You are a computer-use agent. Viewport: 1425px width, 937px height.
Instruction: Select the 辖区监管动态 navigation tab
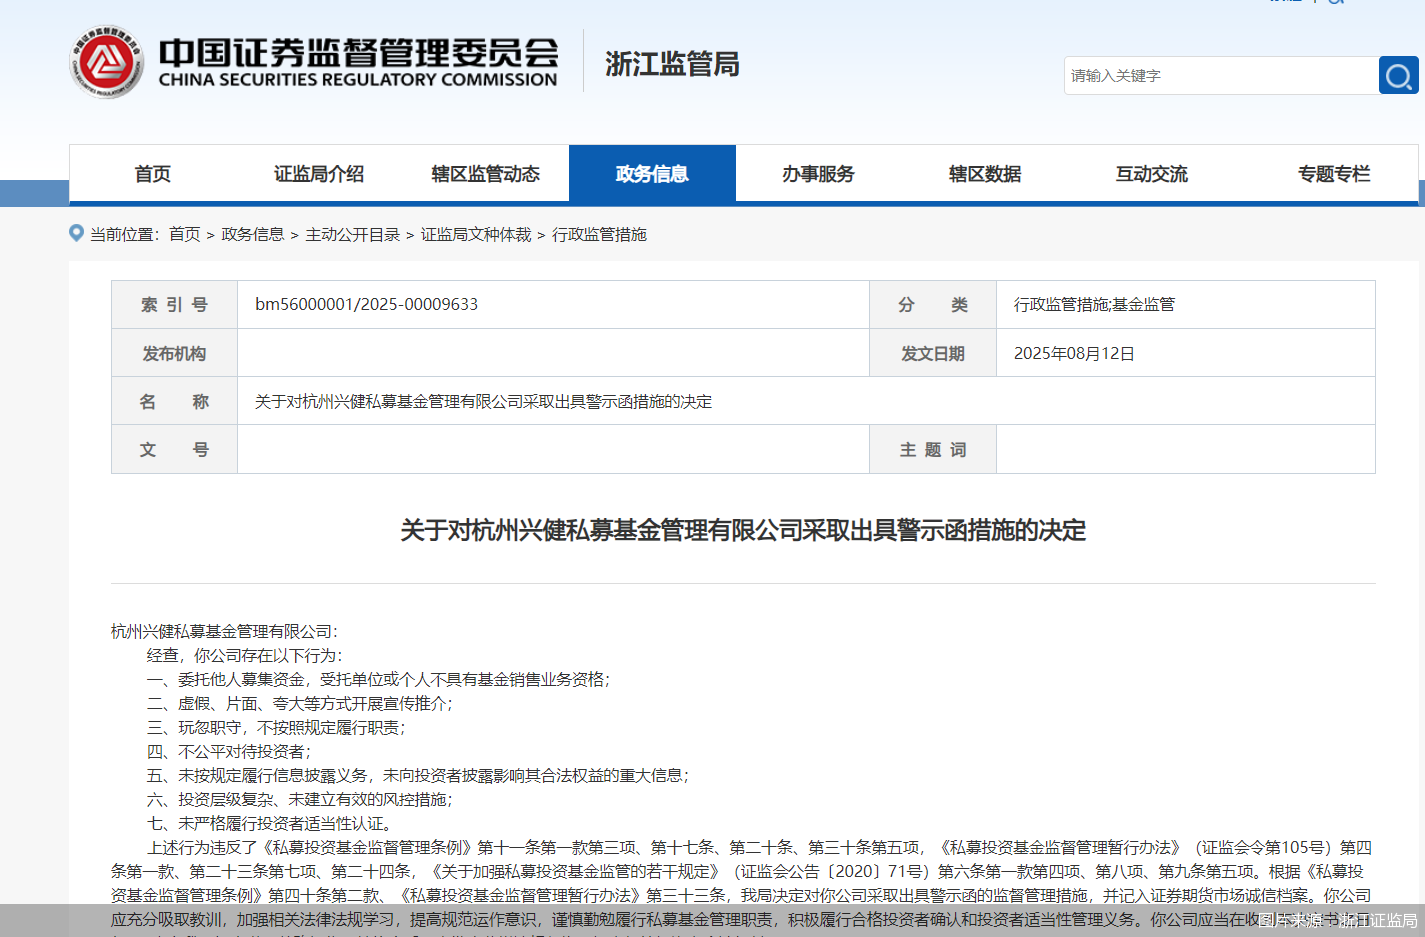tap(485, 173)
